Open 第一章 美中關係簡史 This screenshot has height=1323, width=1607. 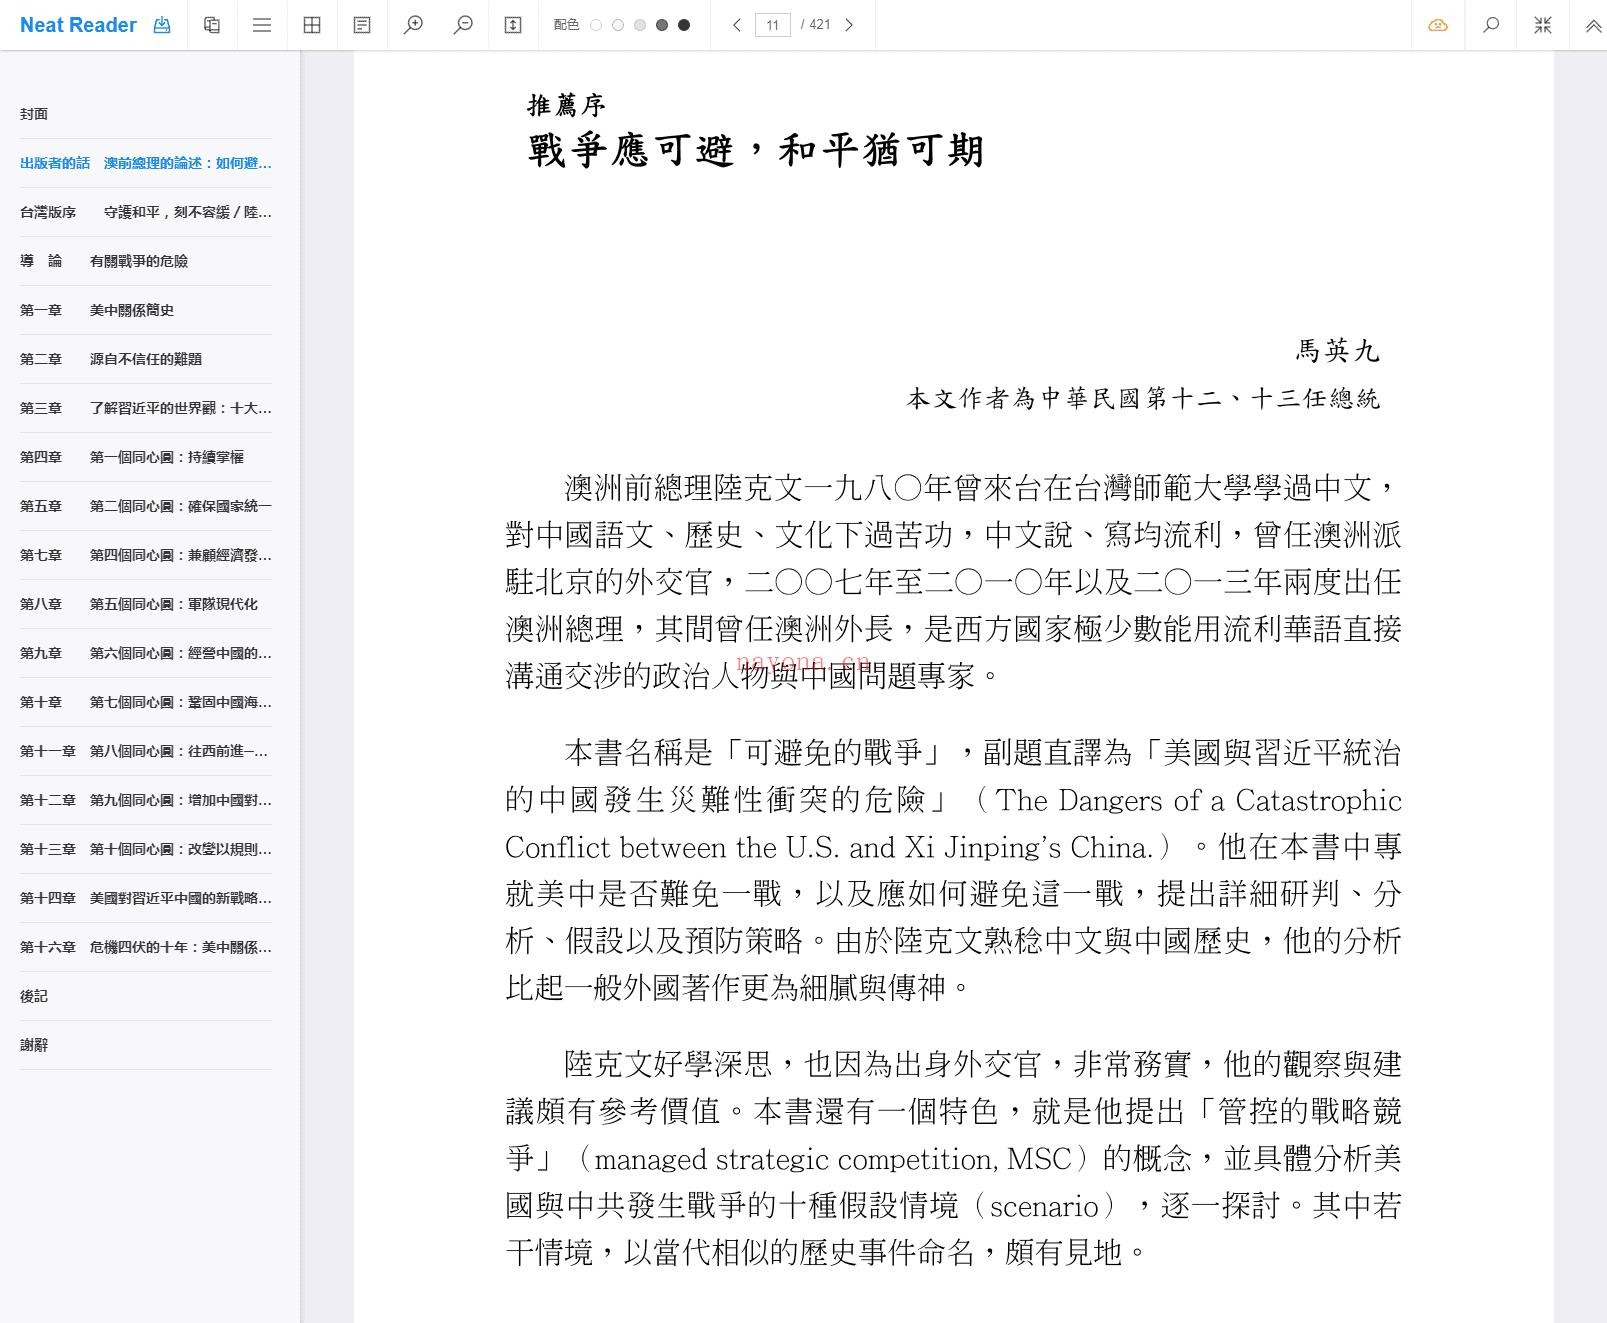[146, 310]
